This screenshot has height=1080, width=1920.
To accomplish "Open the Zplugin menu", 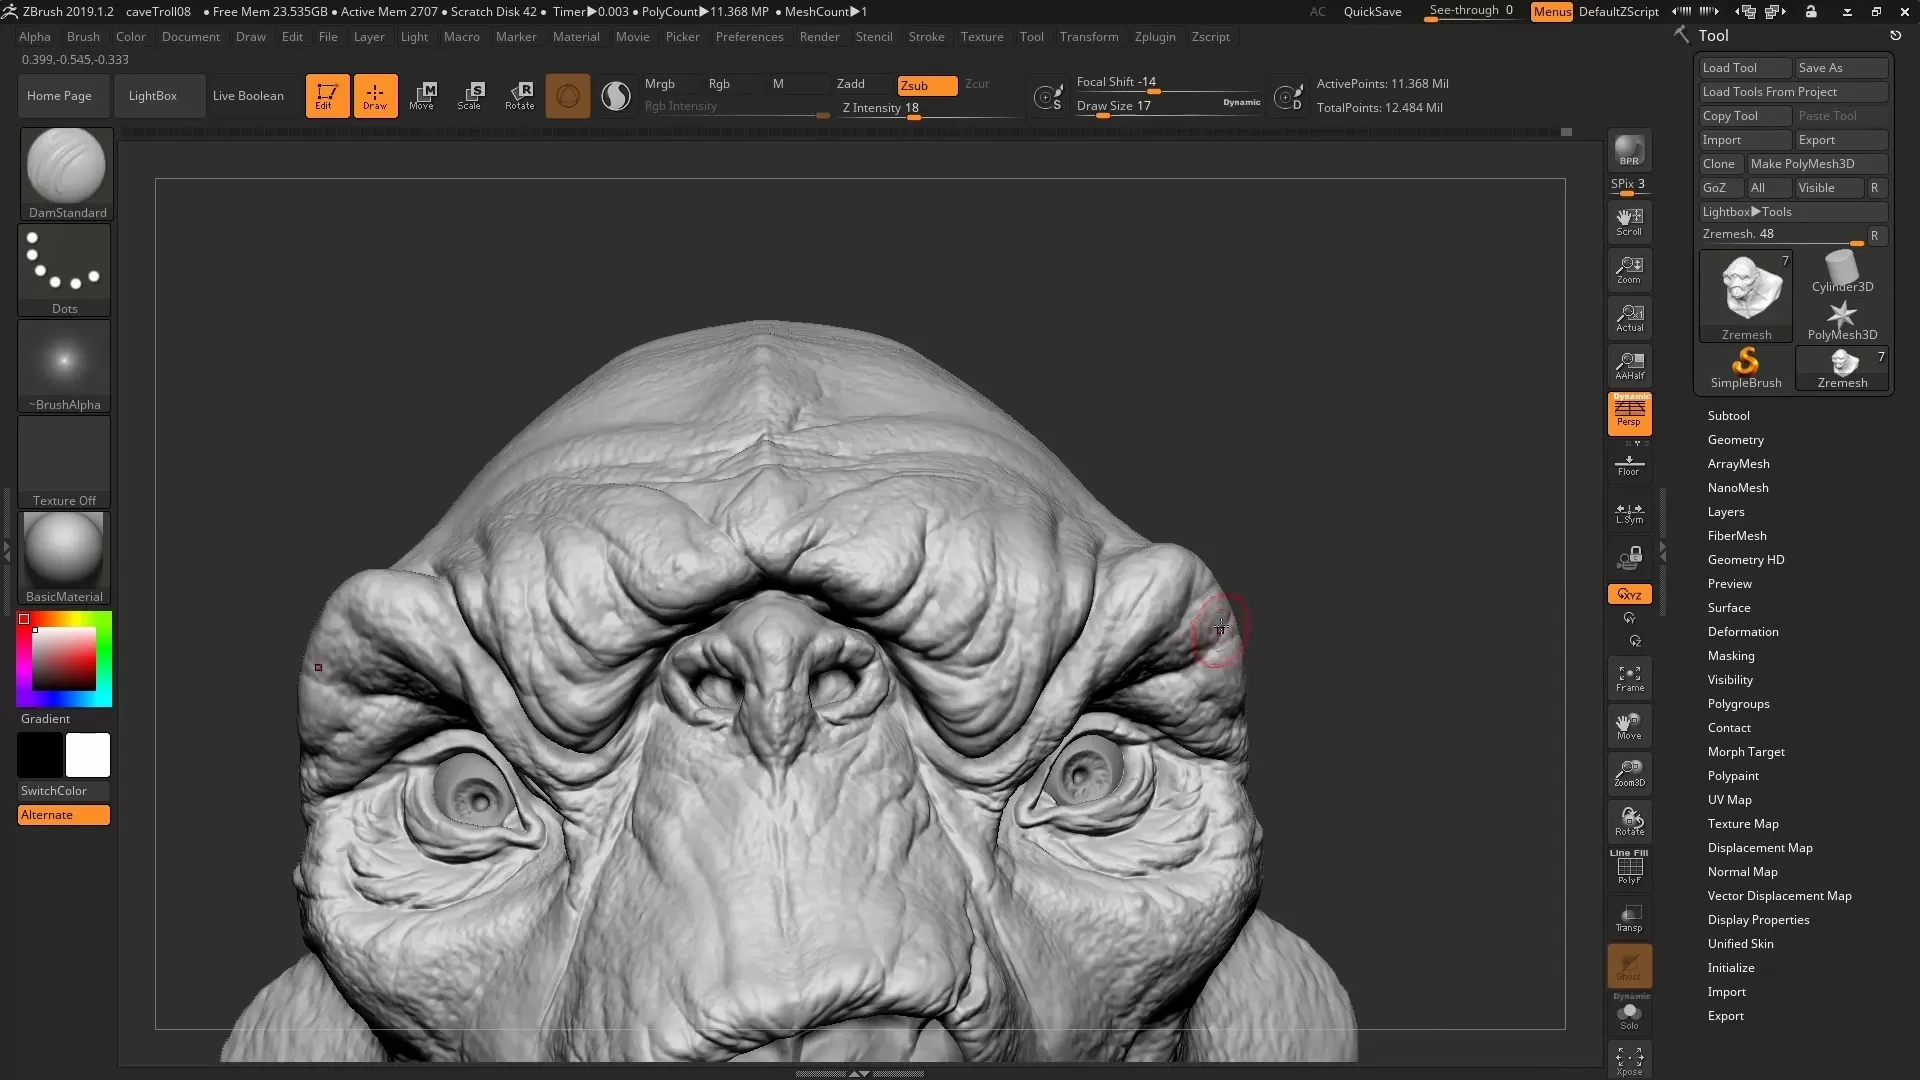I will click(x=1154, y=37).
